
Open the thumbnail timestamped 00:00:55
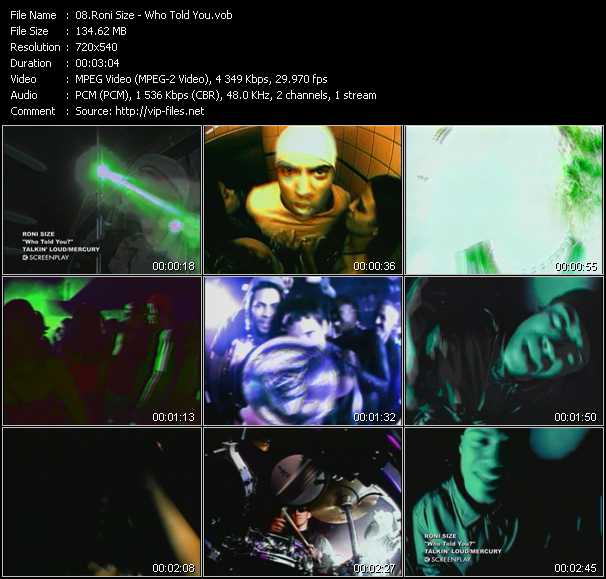(x=504, y=200)
